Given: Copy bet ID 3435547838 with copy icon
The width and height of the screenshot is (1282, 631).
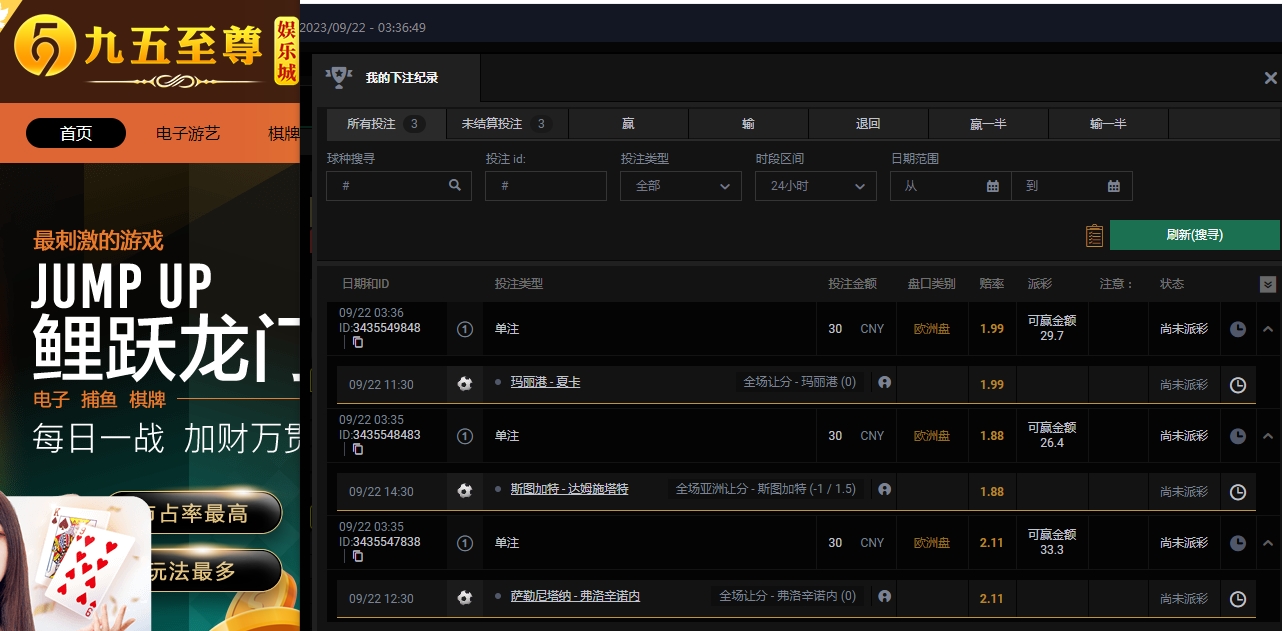Looking at the screenshot, I should click(x=358, y=556).
